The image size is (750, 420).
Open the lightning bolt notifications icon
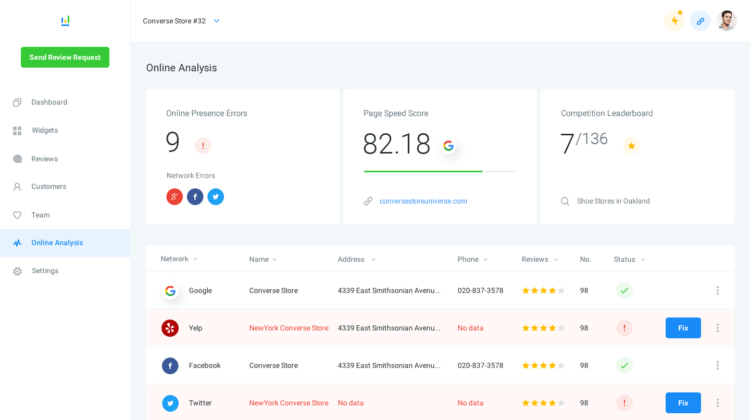(674, 21)
